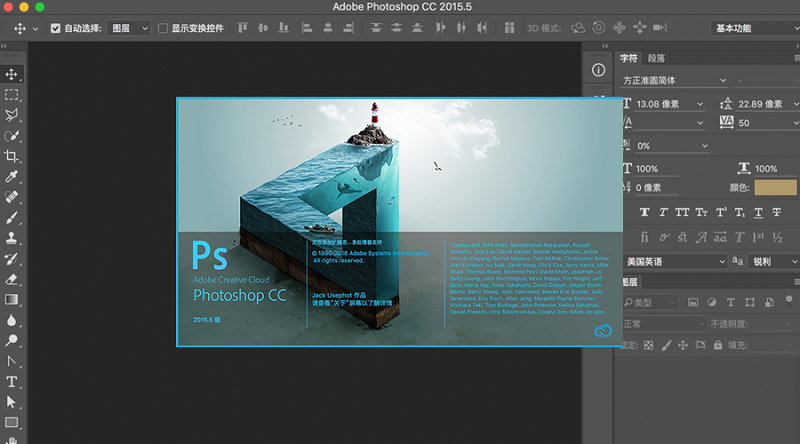Open the Info panel icon
This screenshot has width=800, height=444.
(x=598, y=70)
